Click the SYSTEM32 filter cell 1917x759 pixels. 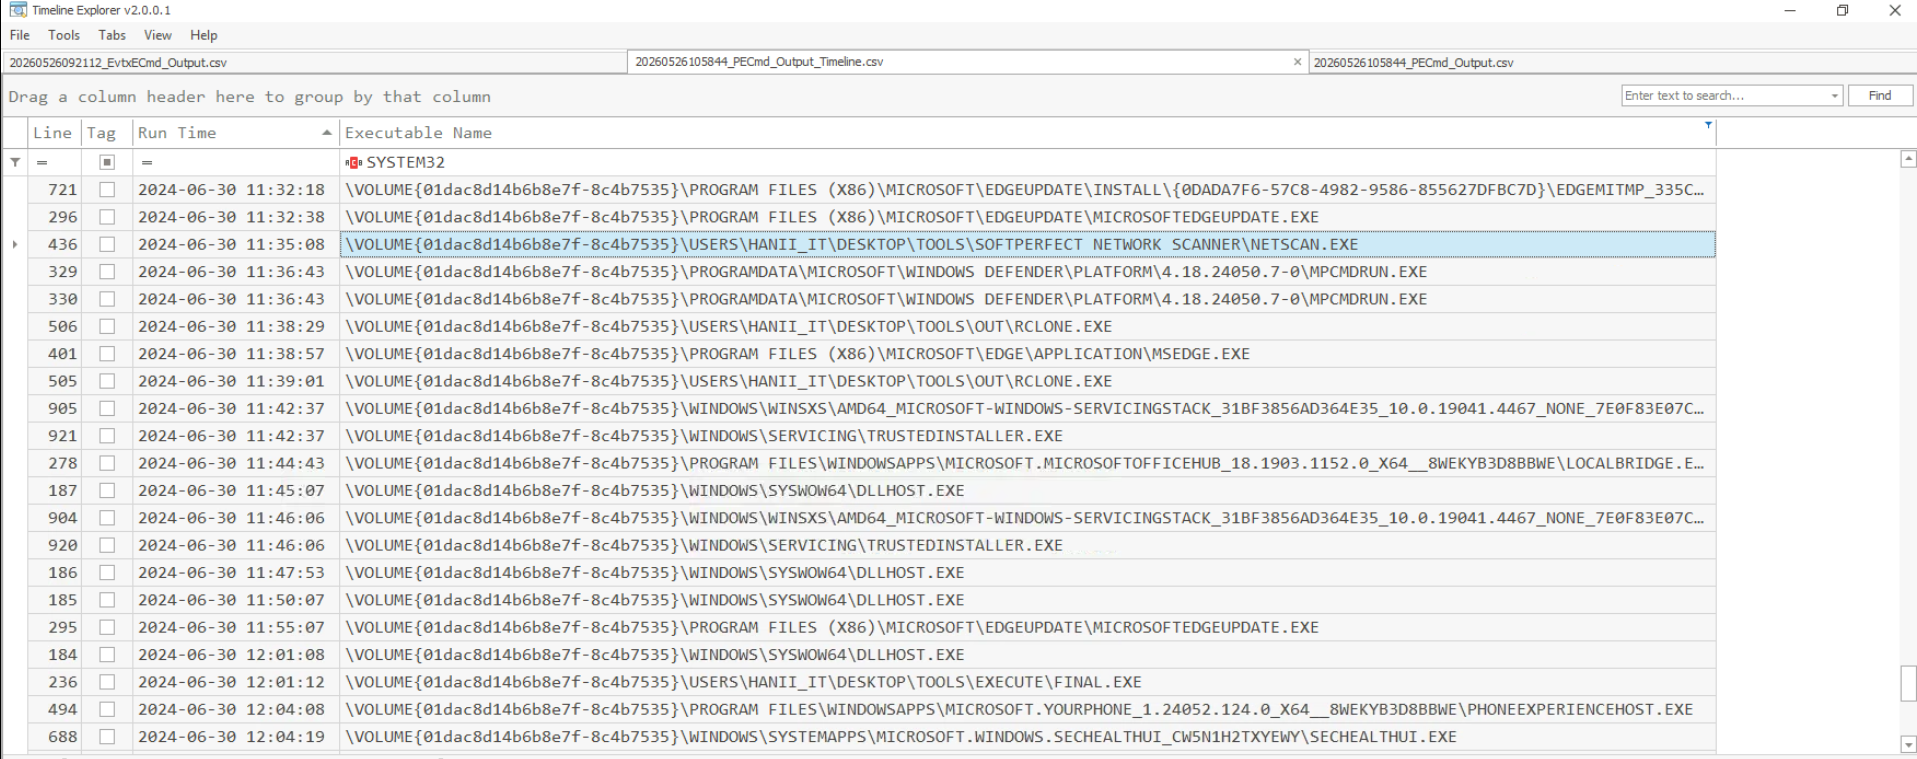[x=1028, y=162]
